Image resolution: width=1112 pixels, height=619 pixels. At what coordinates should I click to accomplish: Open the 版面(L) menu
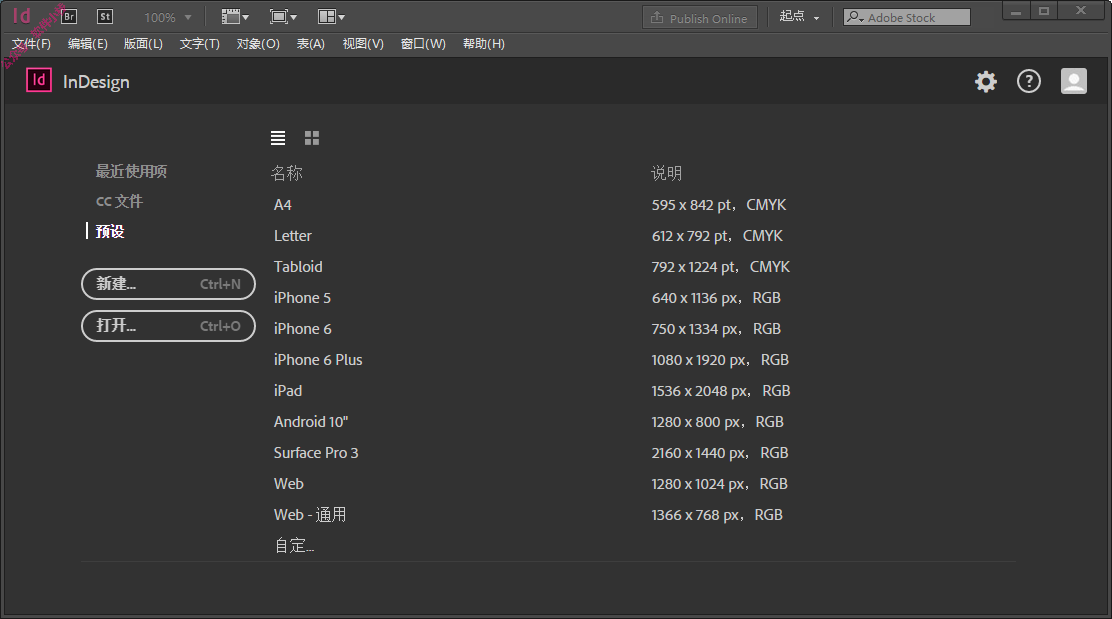tap(143, 44)
